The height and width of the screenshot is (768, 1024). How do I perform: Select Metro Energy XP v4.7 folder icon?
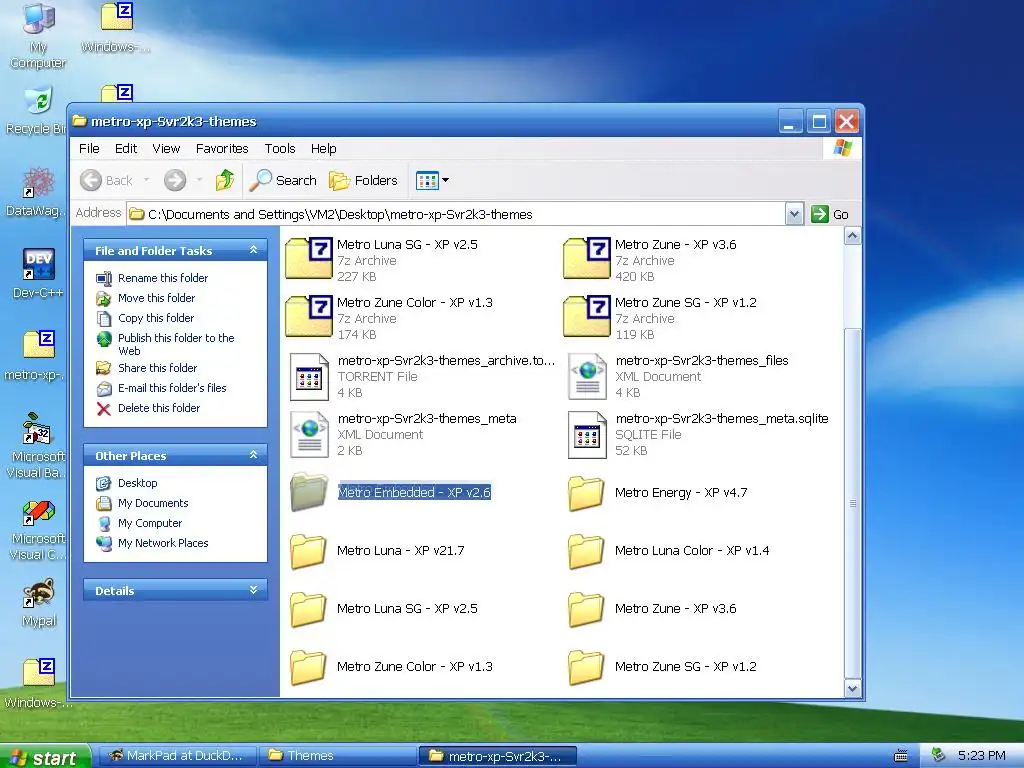pos(586,492)
